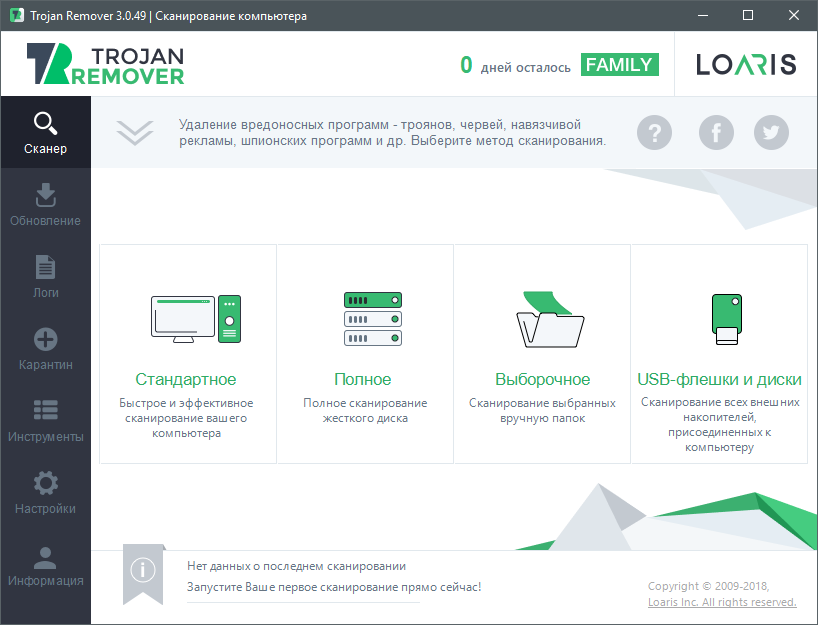Open the Twitter bird icon
The width and height of the screenshot is (818, 625).
pyautogui.click(x=771, y=133)
